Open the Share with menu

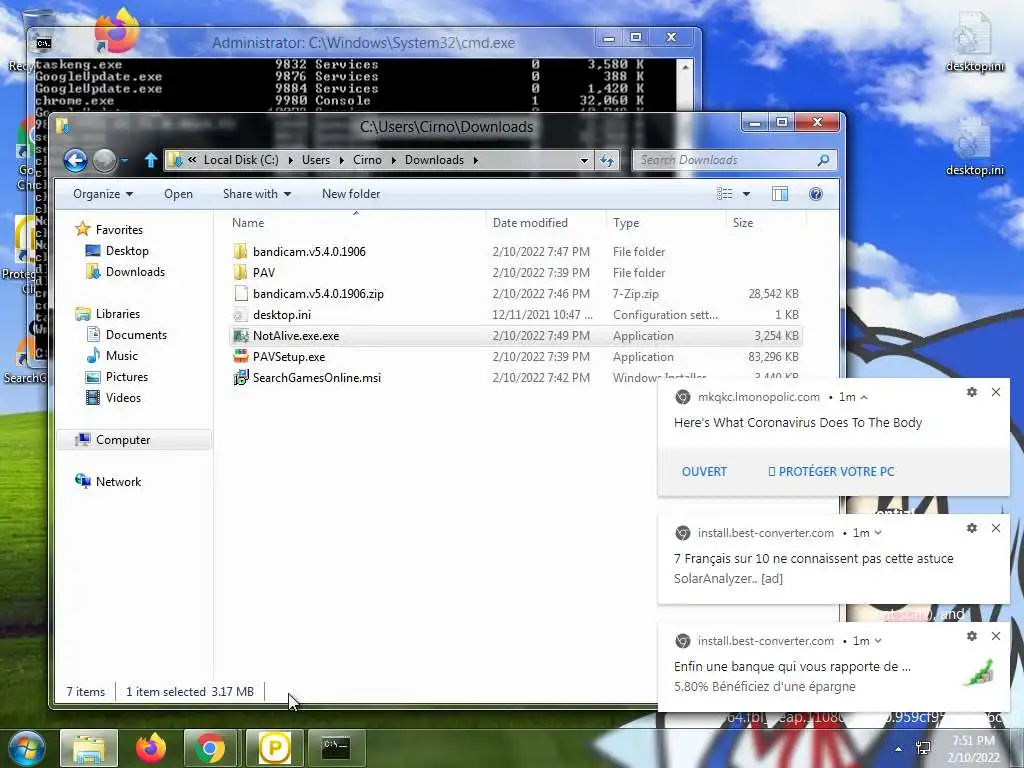tap(257, 194)
